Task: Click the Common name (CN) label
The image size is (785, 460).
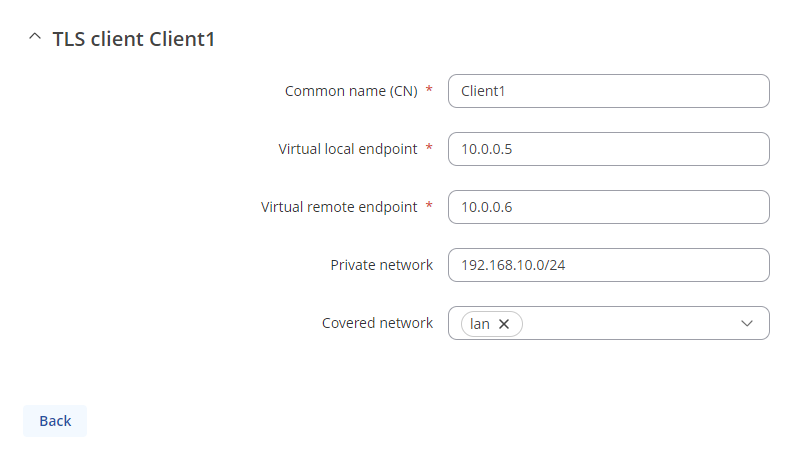Action: point(350,91)
